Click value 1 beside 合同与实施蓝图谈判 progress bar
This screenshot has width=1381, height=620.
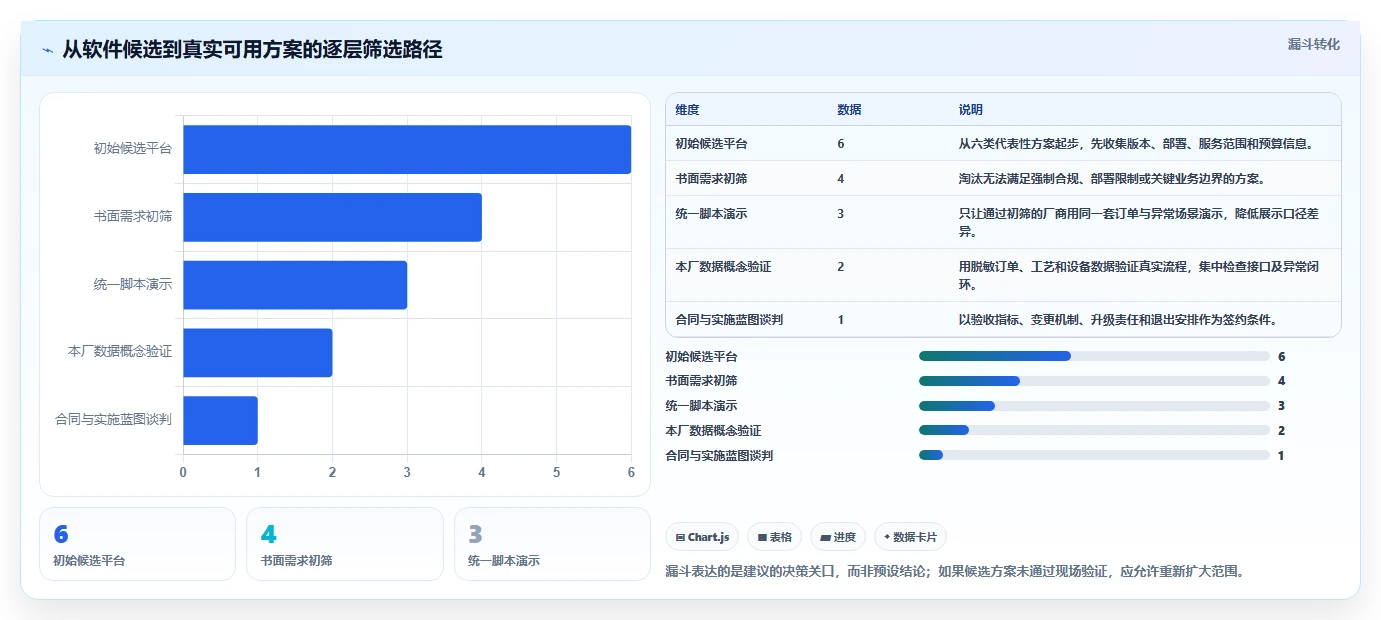pyautogui.click(x=1281, y=456)
